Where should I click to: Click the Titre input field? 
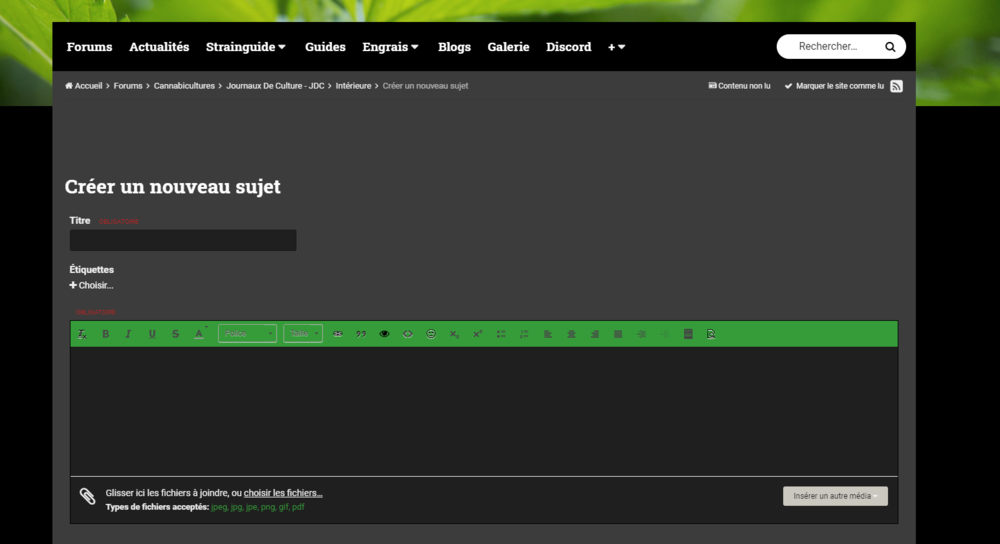coord(183,240)
